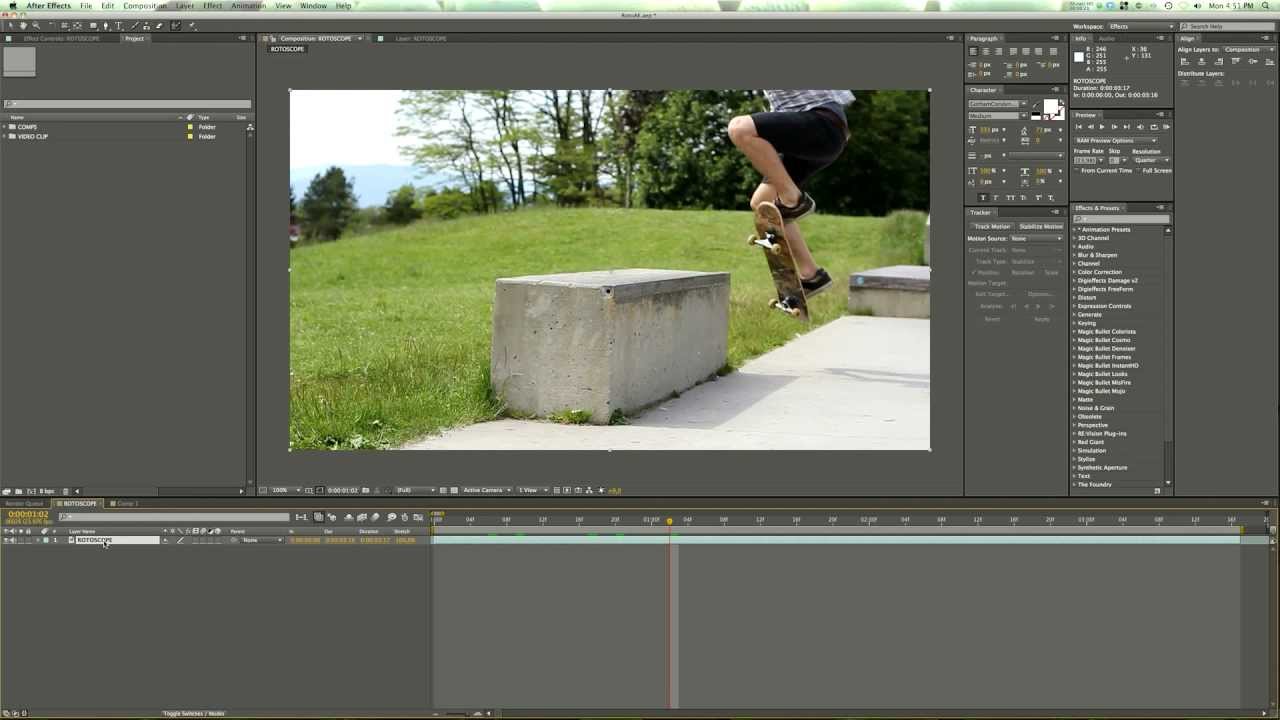Select the Clone Stamp tool
This screenshot has height=720, width=1280.
[x=146, y=25]
